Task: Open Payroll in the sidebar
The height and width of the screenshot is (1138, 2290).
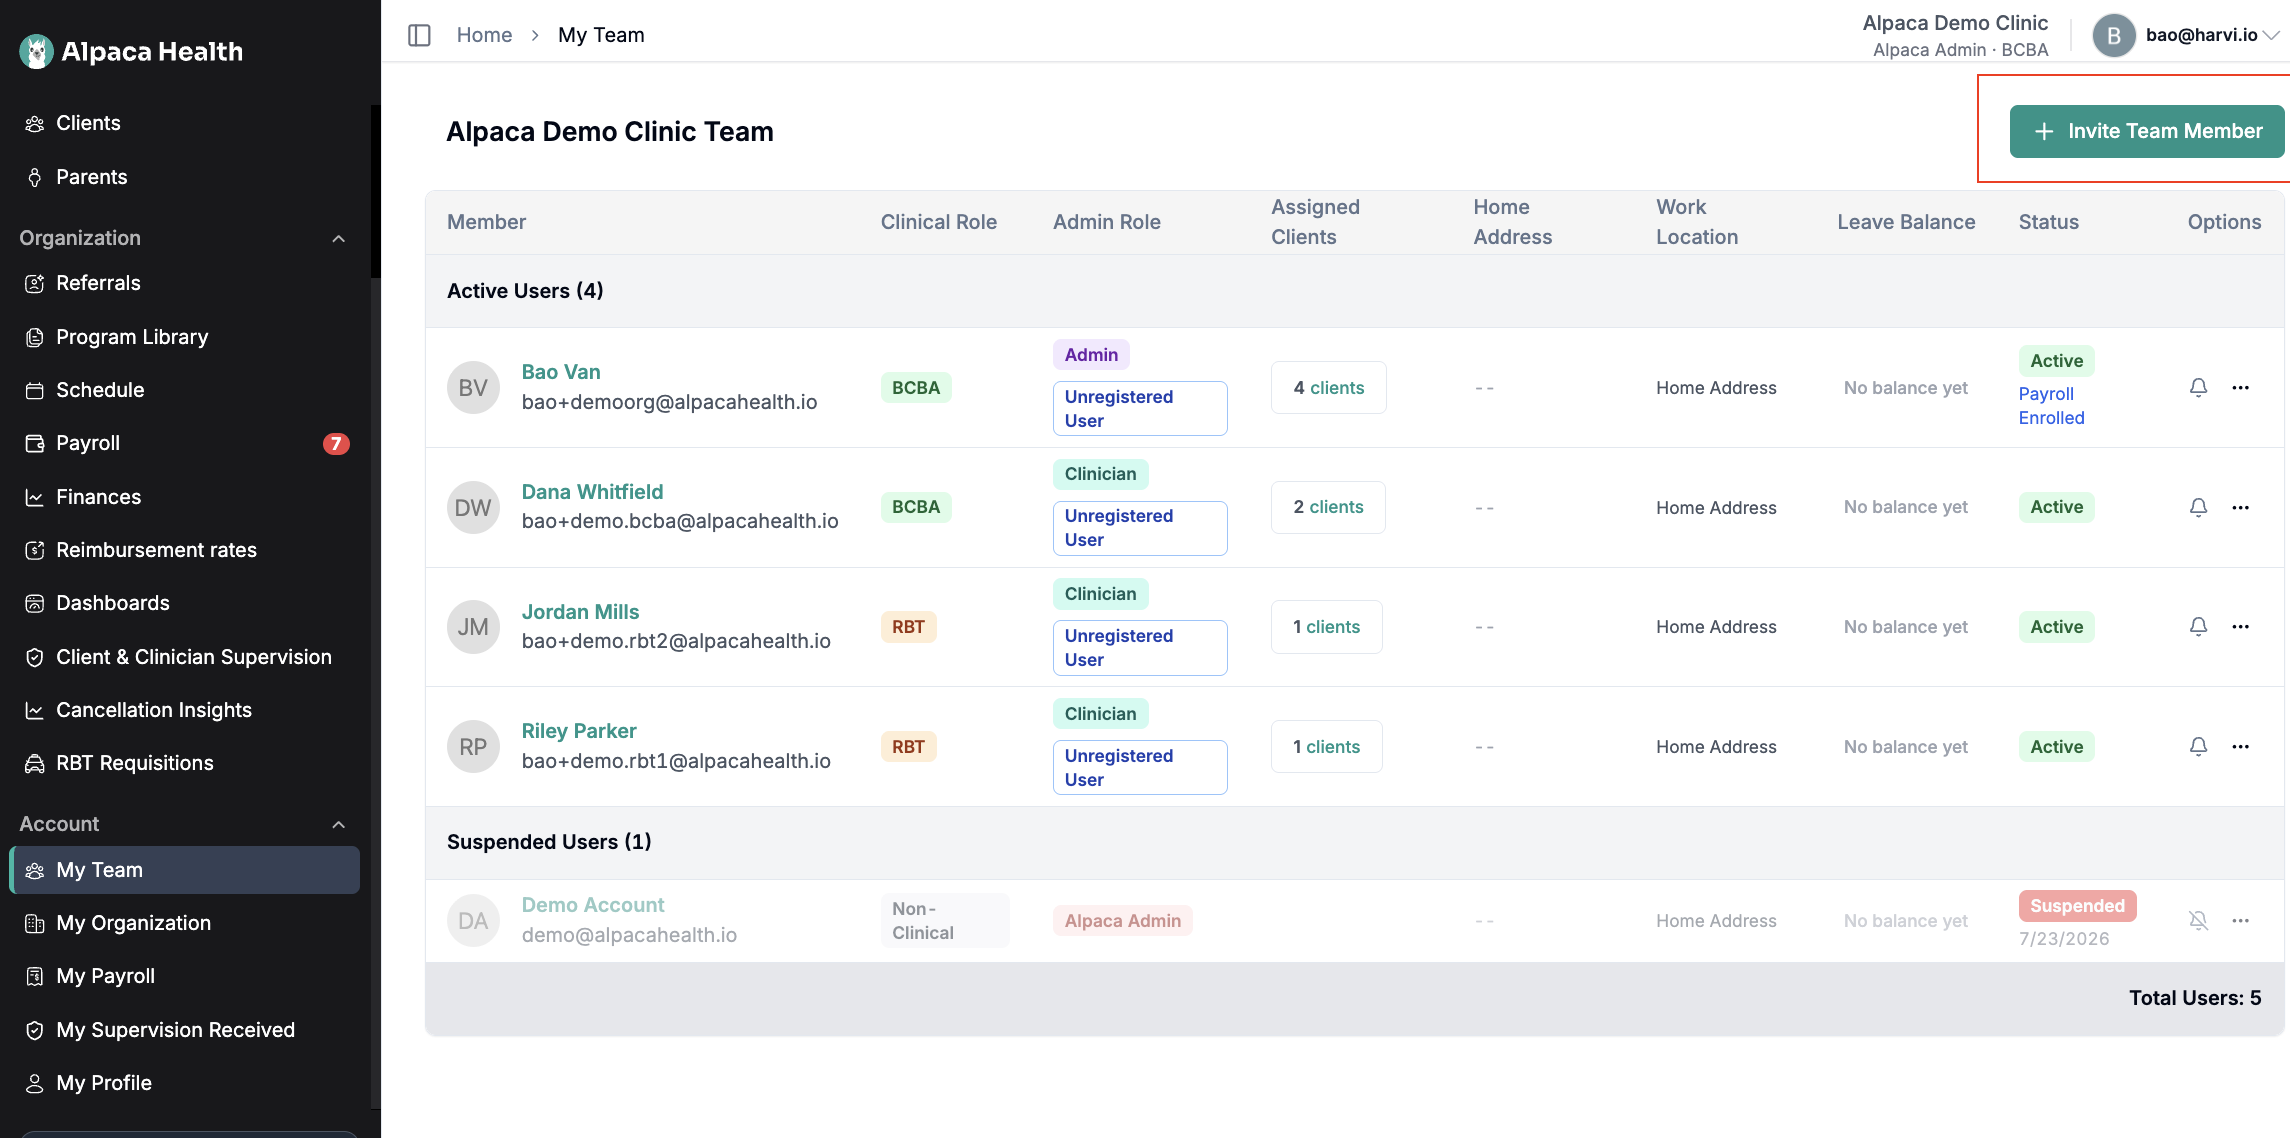Action: point(184,443)
